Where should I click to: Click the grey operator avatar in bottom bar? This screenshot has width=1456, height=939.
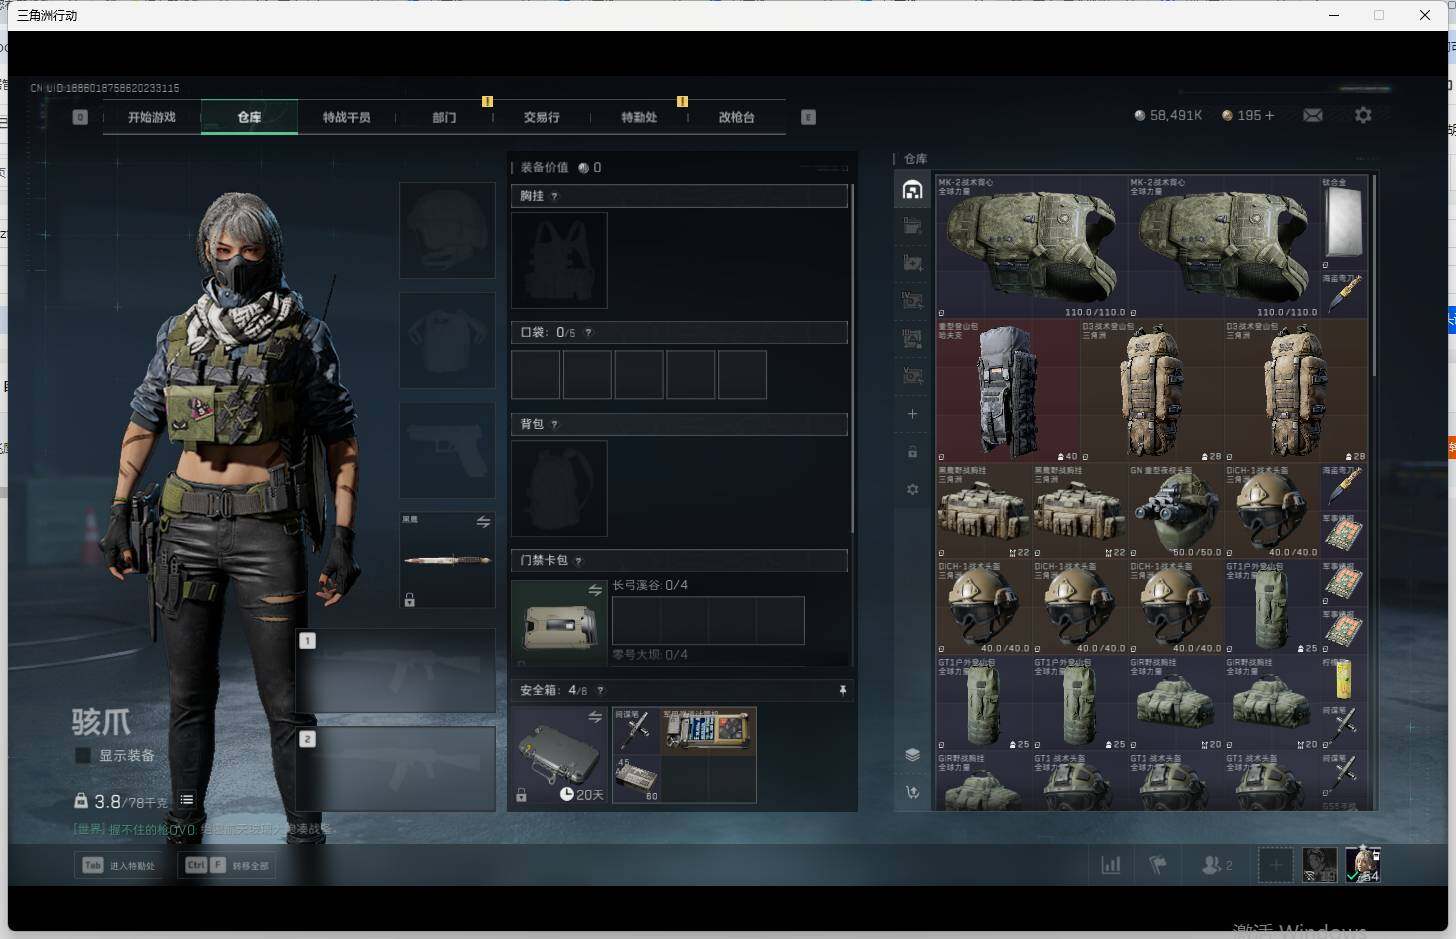click(x=1319, y=865)
